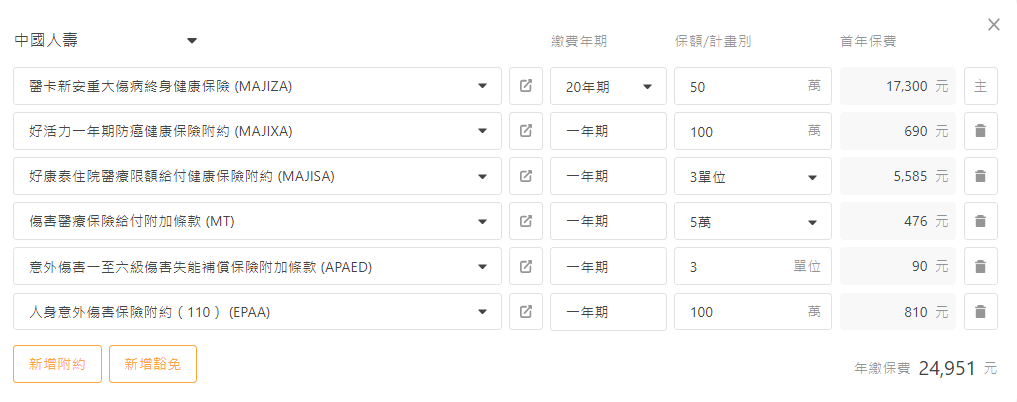Screen dimensions: 1017x402
Task: Expand the MAJIZA main product selector
Action: coord(484,87)
